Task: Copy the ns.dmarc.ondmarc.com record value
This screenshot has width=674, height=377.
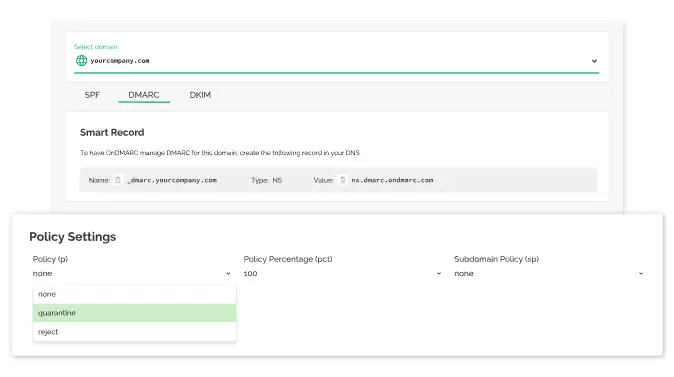Action: (343, 180)
